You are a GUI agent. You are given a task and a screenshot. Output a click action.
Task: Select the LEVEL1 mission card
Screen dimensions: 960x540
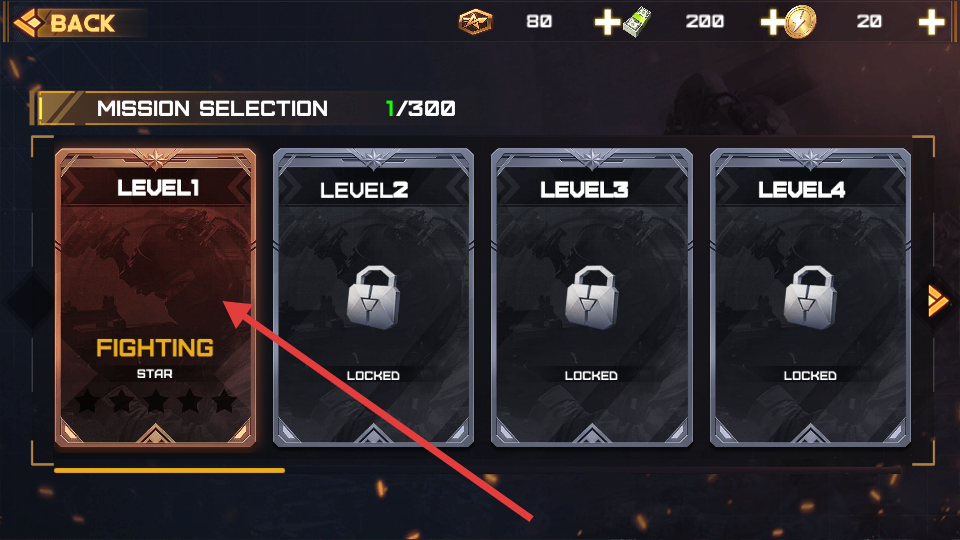coord(156,298)
